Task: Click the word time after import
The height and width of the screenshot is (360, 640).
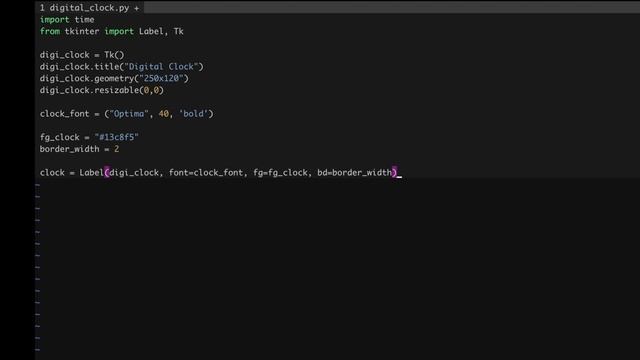Action: [84, 20]
